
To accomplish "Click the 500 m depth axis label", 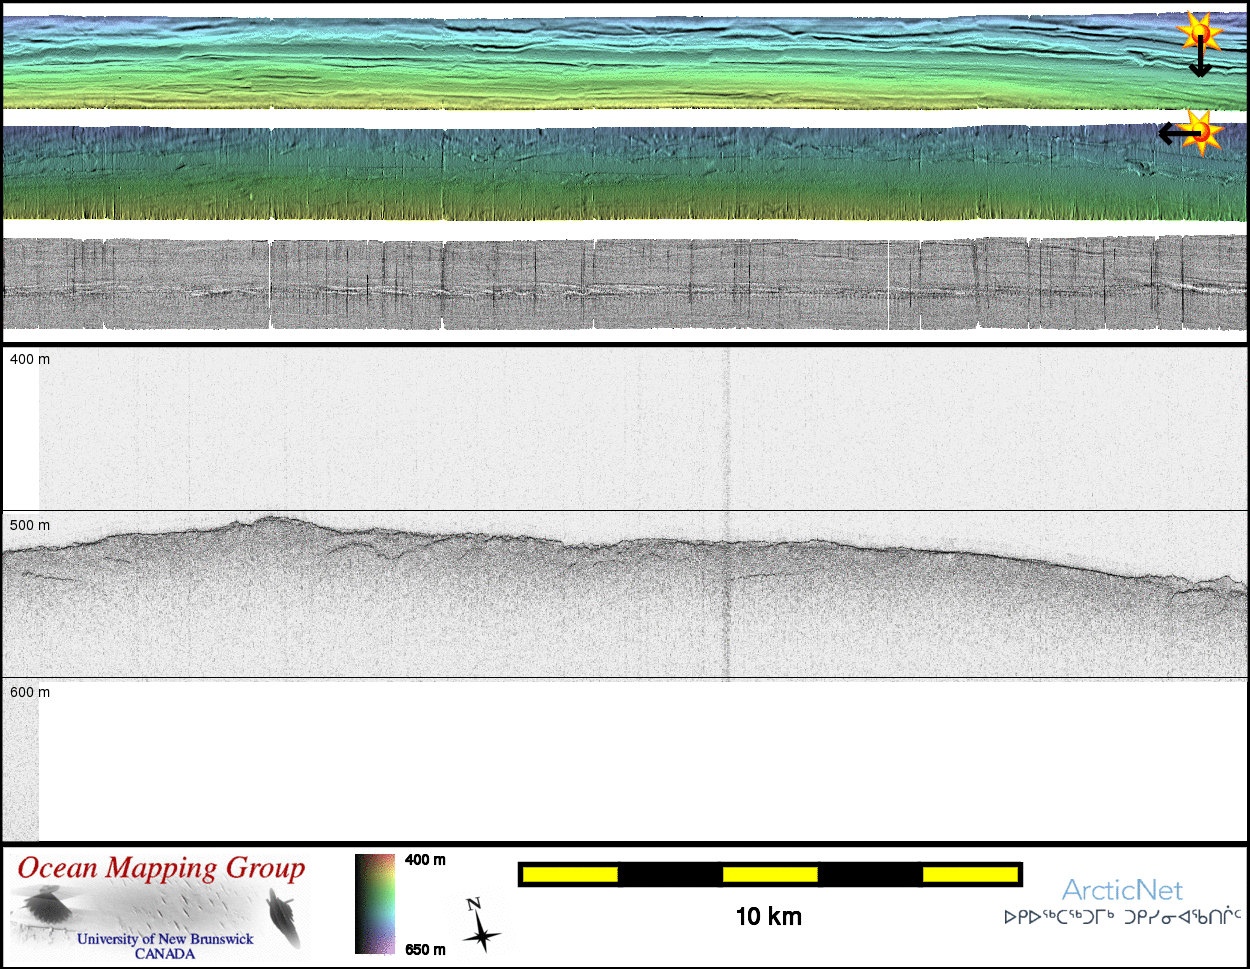I will click(30, 525).
